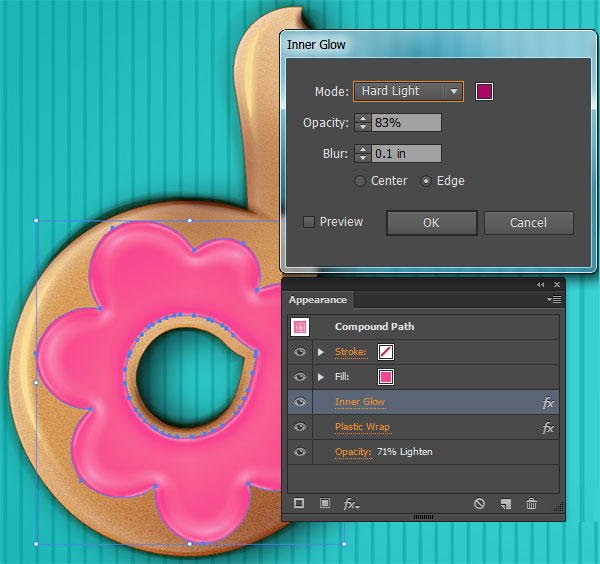Expand the Stroke attribute row
Image resolution: width=600 pixels, height=564 pixels.
[x=321, y=352]
